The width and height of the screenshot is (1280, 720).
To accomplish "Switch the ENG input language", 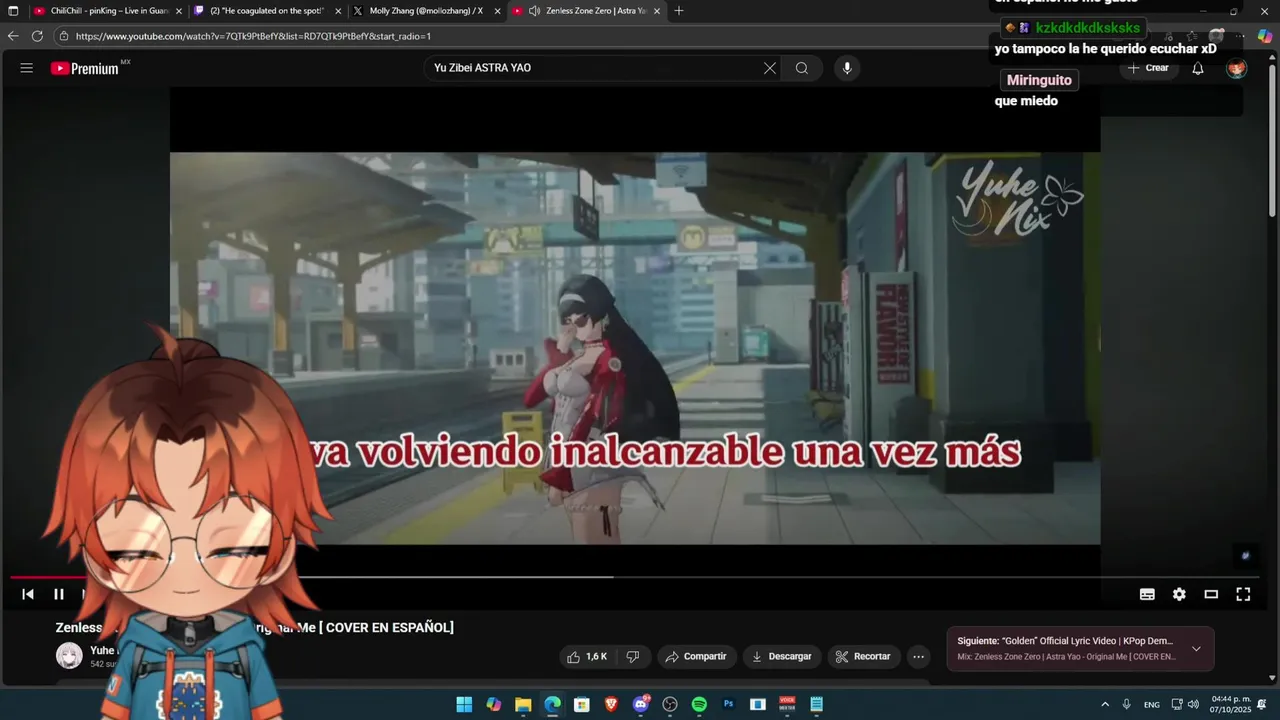I will coord(1152,704).
